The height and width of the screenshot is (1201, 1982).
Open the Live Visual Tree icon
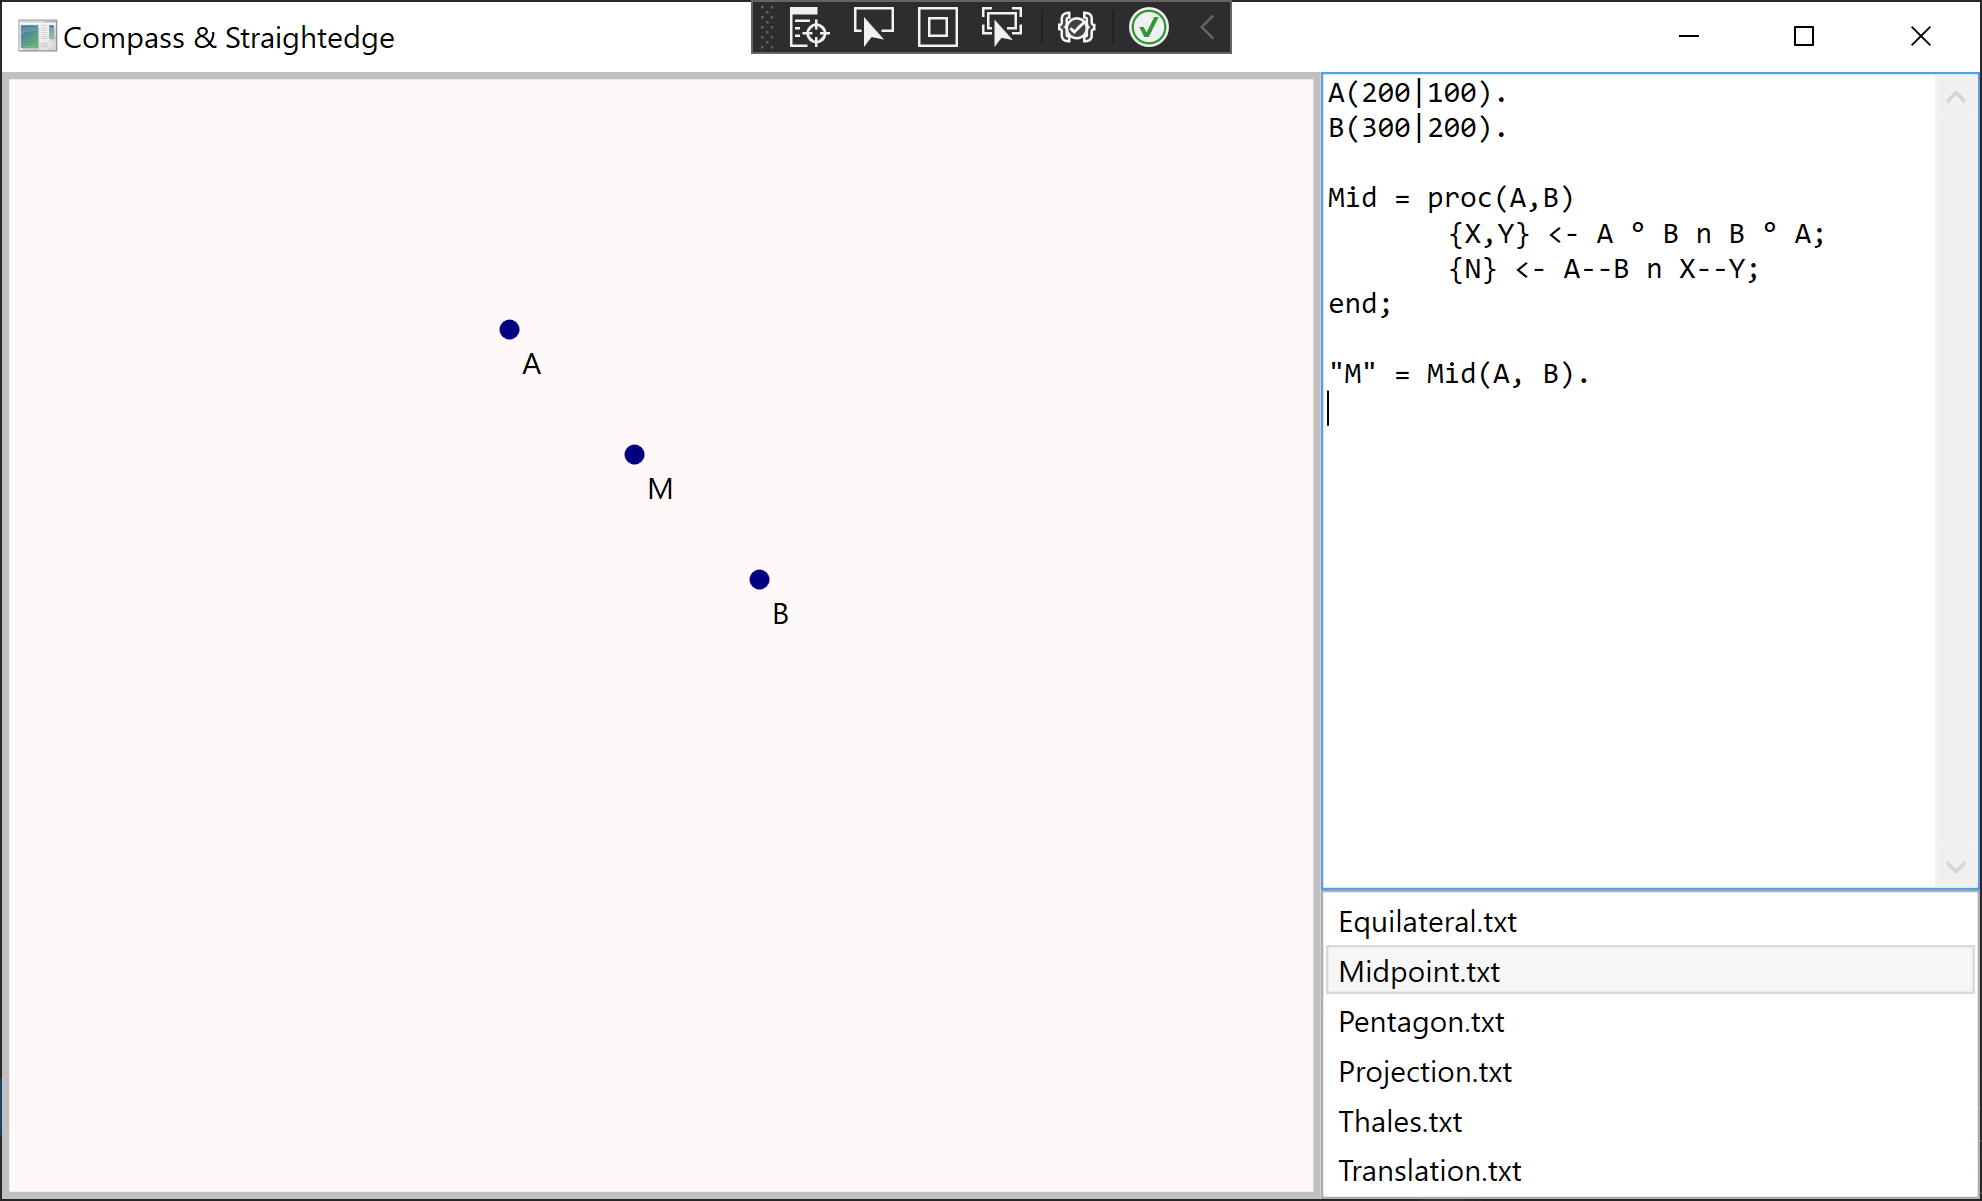click(808, 28)
